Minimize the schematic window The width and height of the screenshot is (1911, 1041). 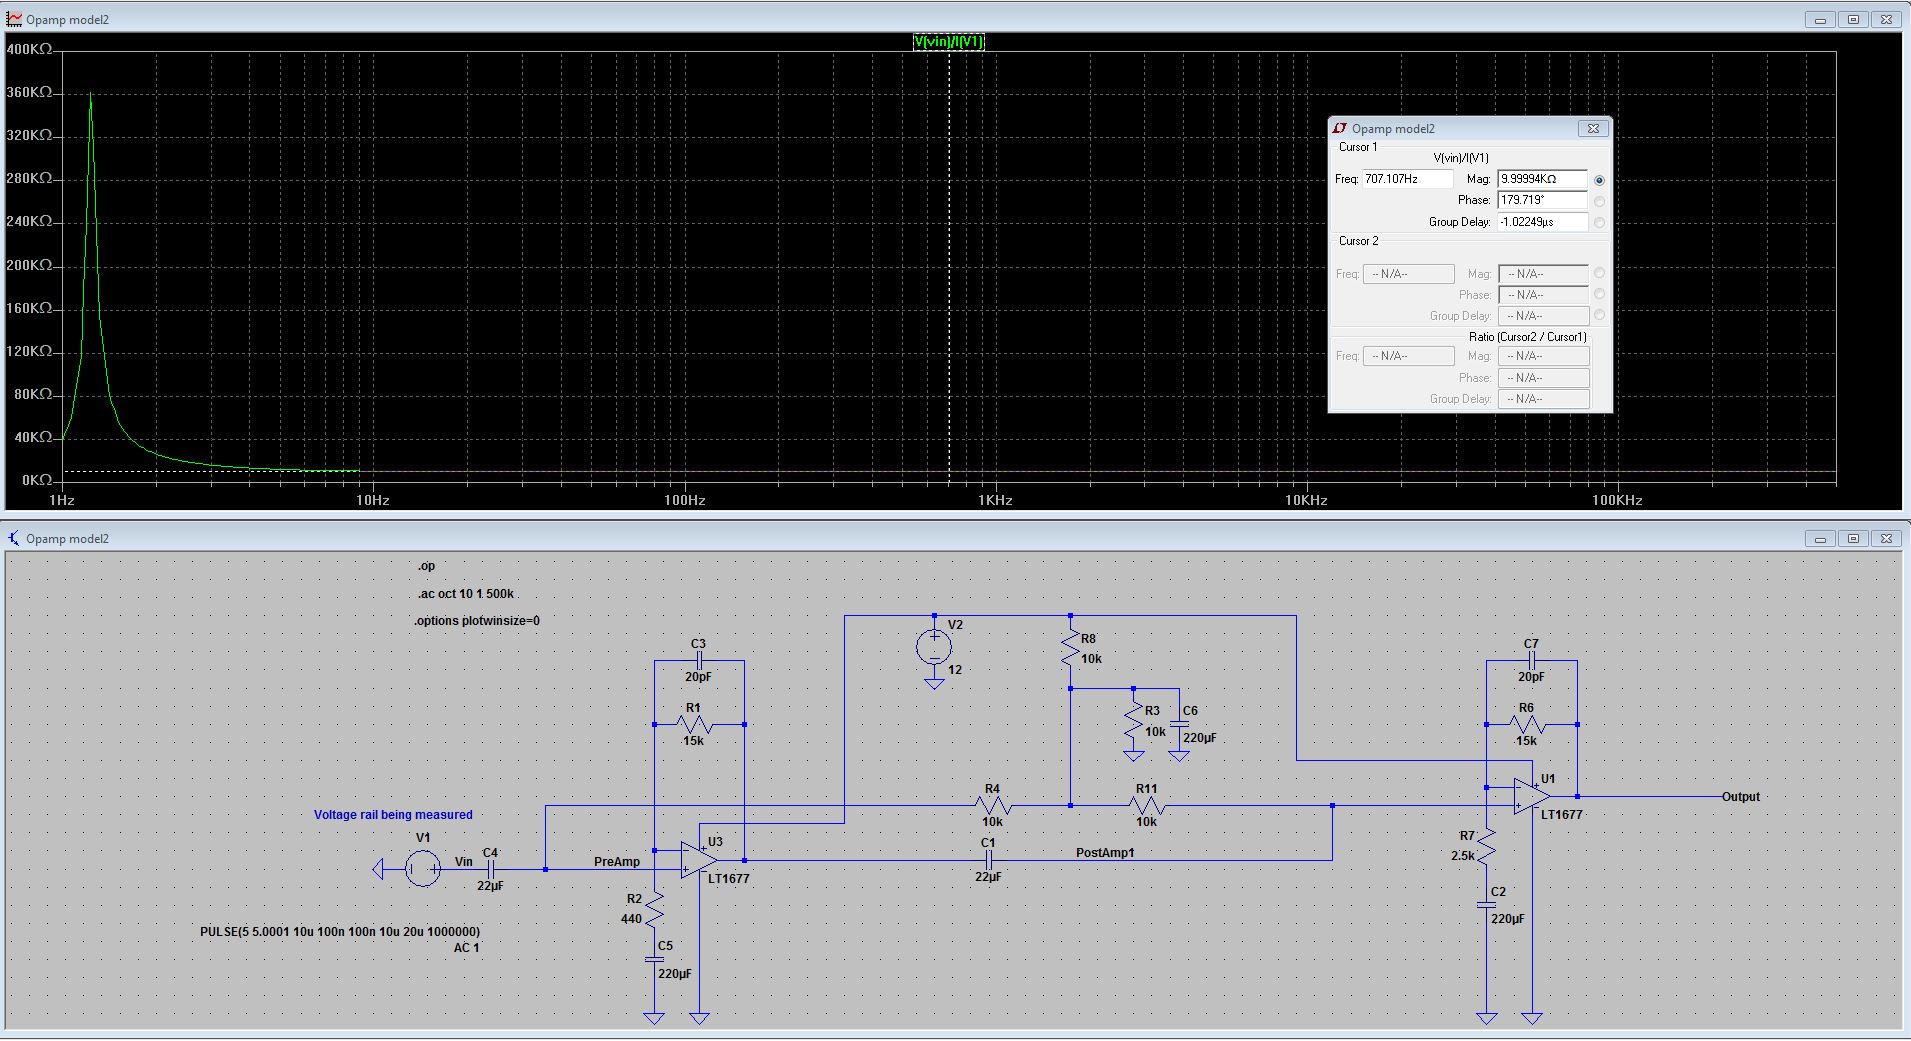coord(1820,538)
